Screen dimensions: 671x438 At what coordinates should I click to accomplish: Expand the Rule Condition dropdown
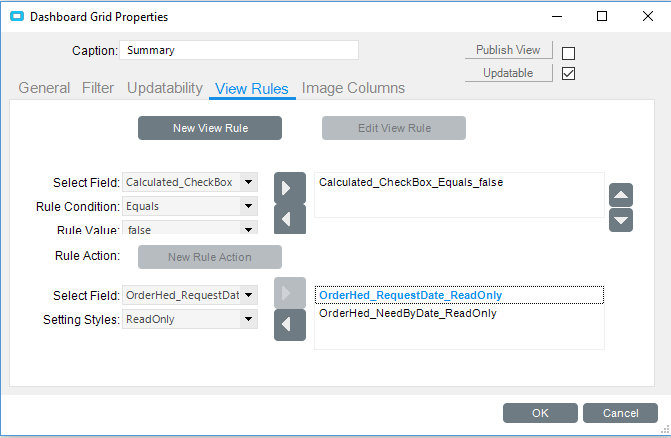pos(248,206)
